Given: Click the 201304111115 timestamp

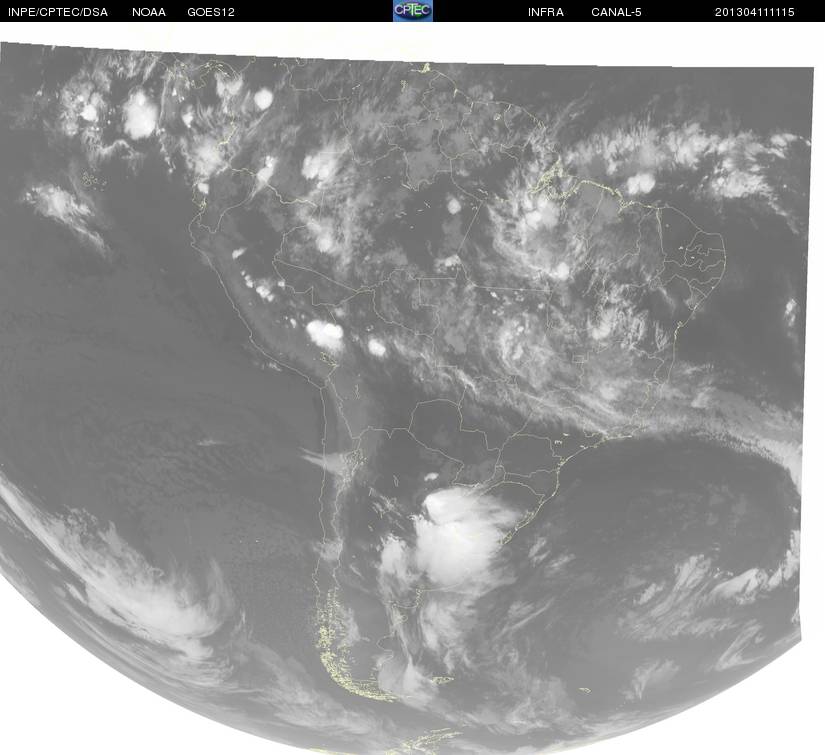Looking at the screenshot, I should coord(754,12).
